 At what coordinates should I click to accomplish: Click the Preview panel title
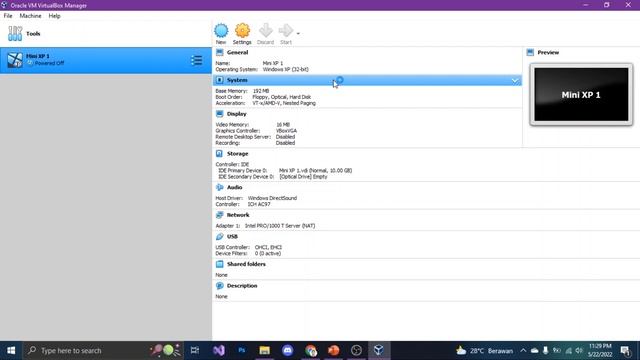pyautogui.click(x=548, y=52)
